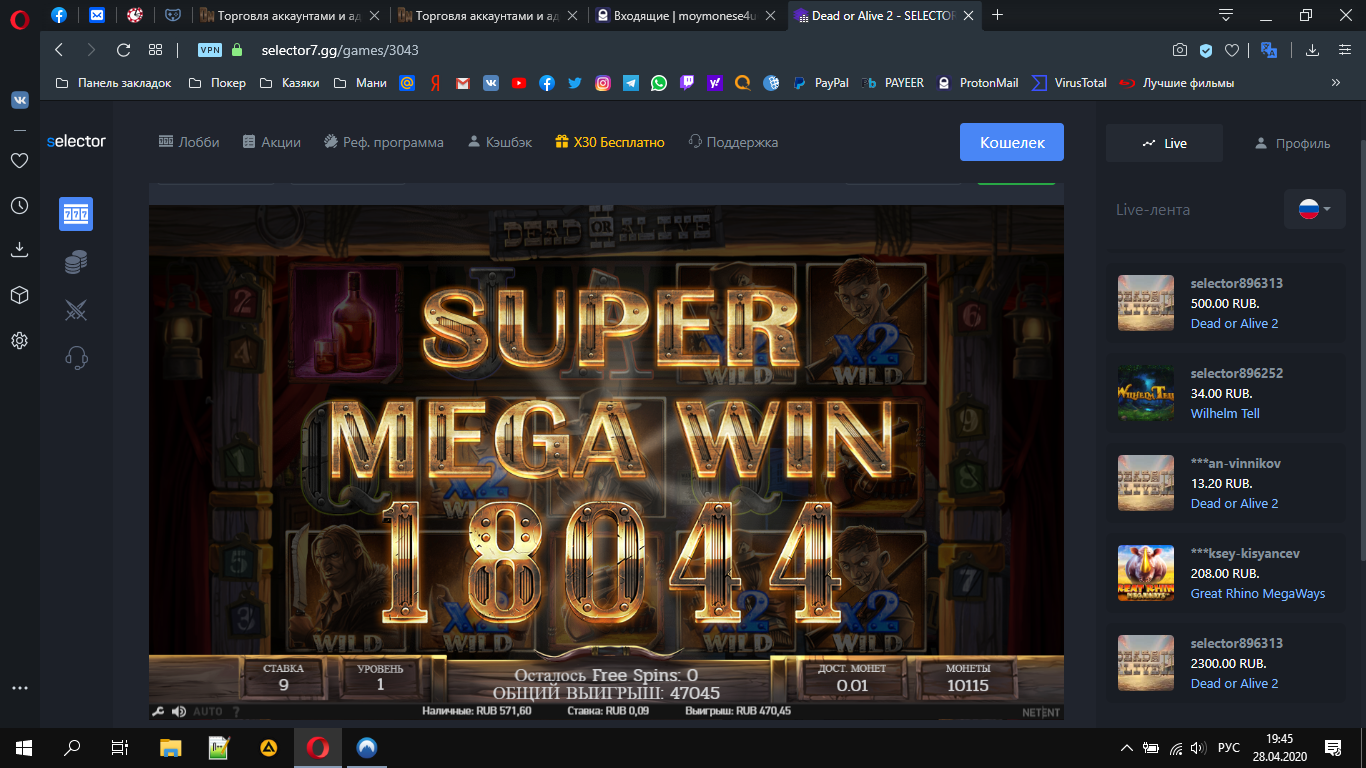This screenshot has width=1366, height=768.
Task: Open Opera sidebar extensions cube
Action: (x=19, y=295)
